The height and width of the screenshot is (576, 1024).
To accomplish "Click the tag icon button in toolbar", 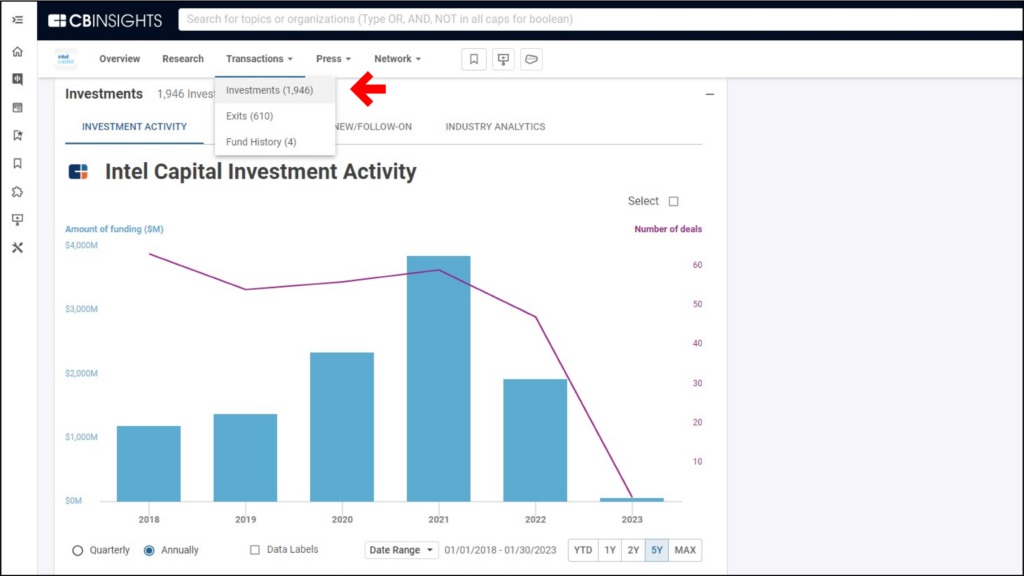I will coord(532,59).
